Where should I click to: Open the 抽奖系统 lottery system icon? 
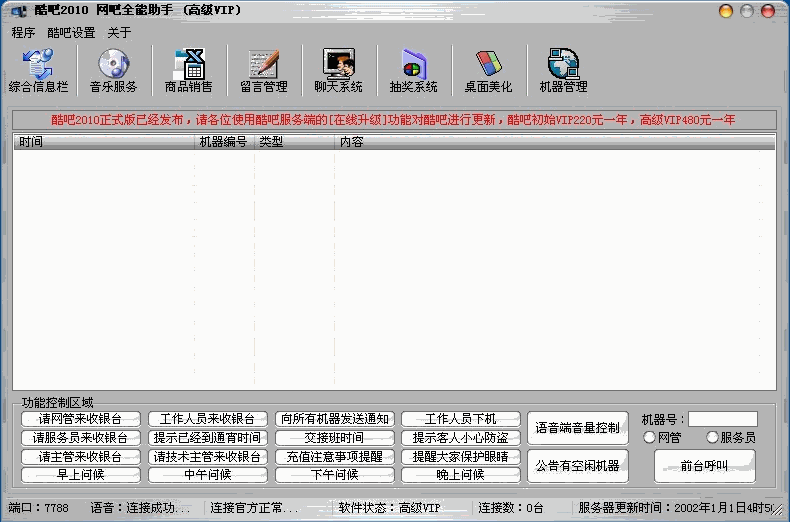coord(414,71)
